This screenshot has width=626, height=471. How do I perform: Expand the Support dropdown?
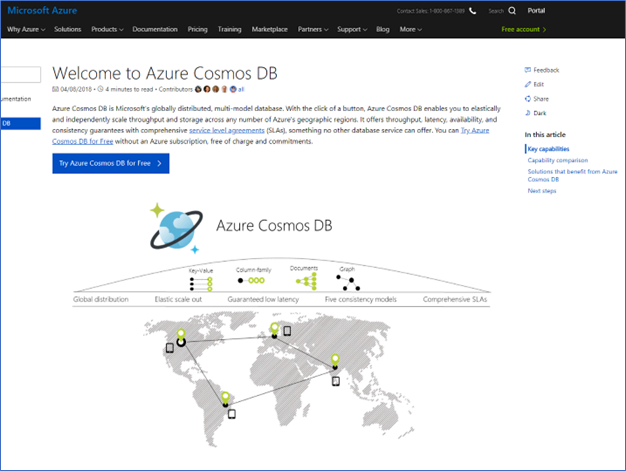click(x=352, y=29)
